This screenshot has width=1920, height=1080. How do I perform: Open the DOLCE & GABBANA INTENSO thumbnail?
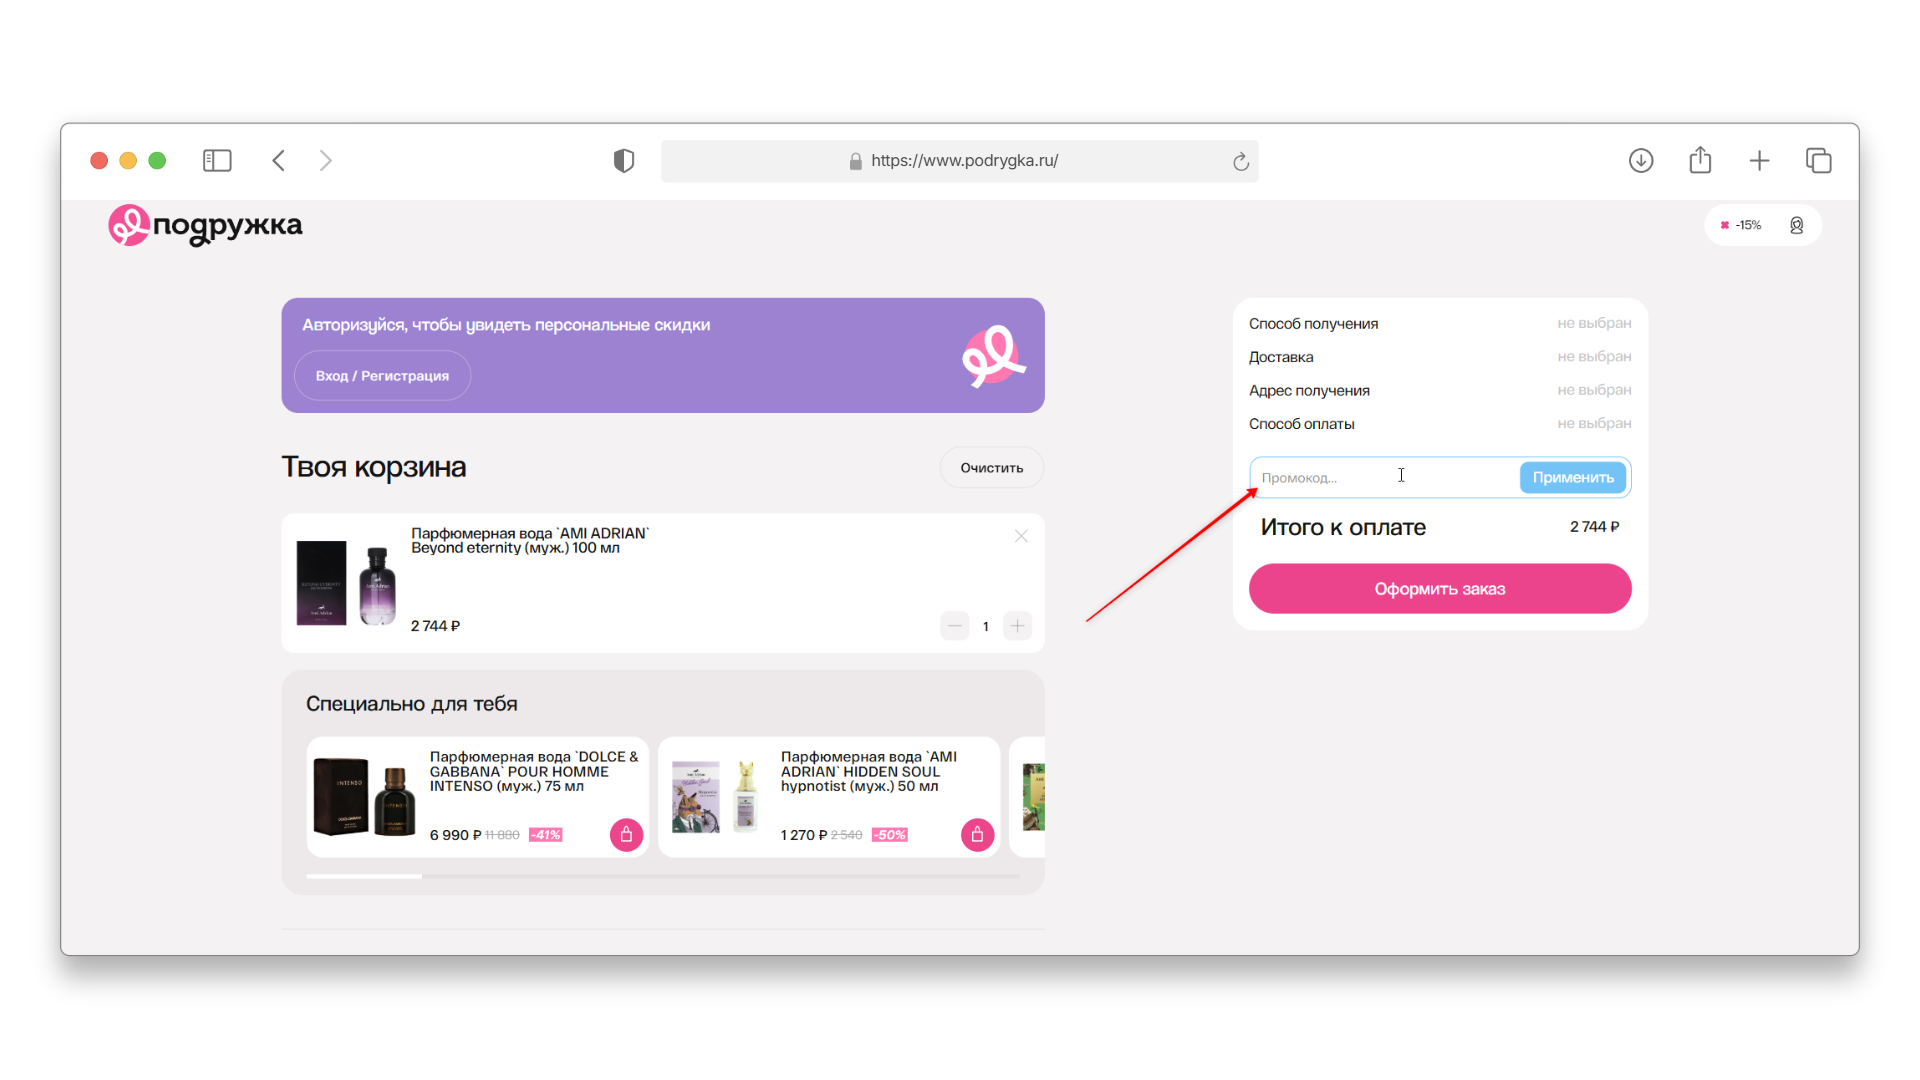[364, 797]
